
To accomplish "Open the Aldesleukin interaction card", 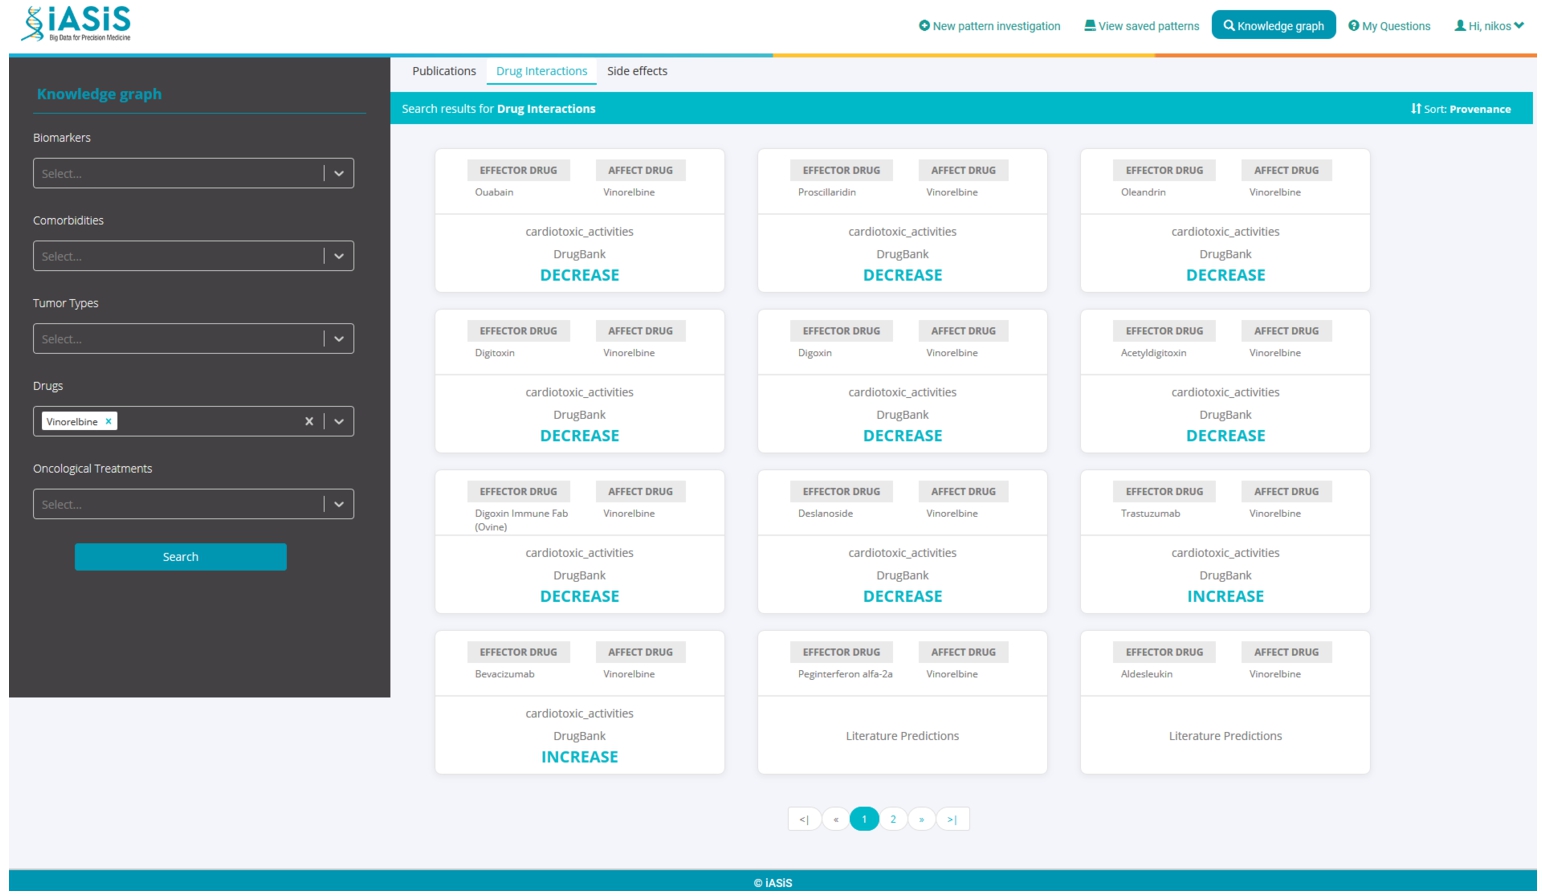I will pyautogui.click(x=1226, y=702).
